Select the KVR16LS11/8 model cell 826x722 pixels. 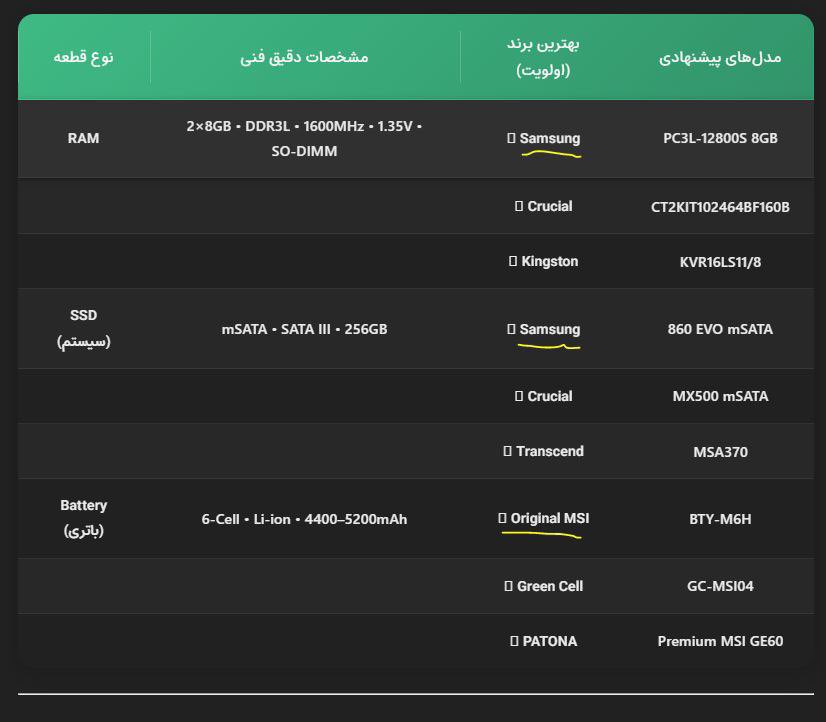click(720, 262)
